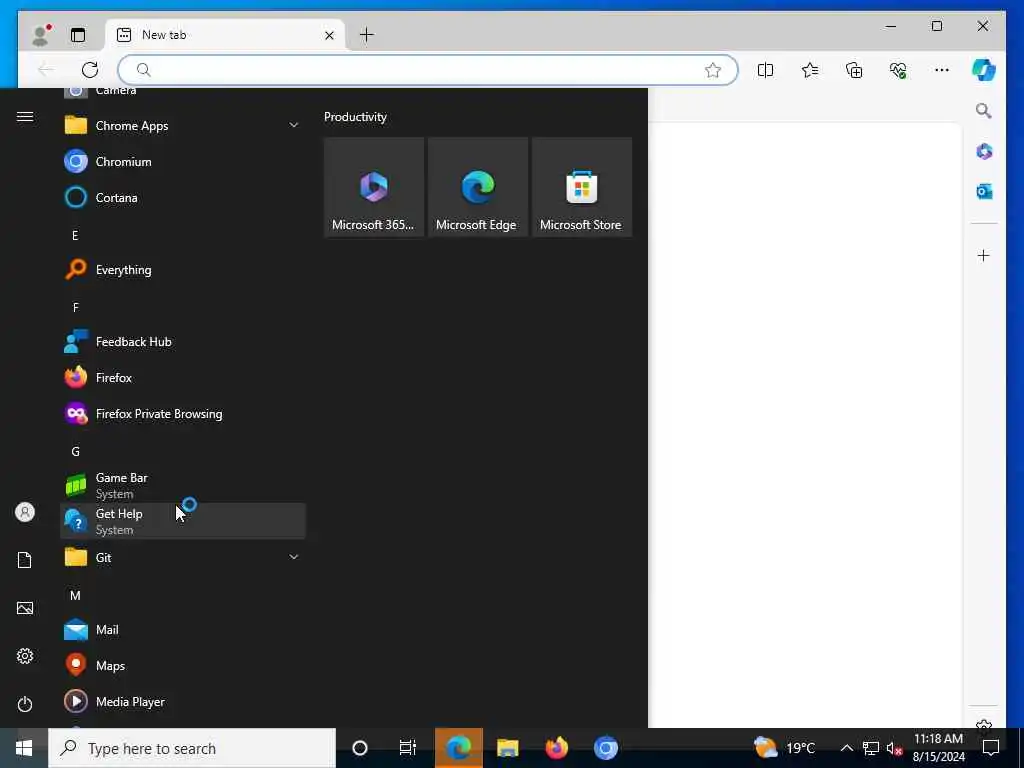Open Task View on the taskbar

tap(408, 748)
